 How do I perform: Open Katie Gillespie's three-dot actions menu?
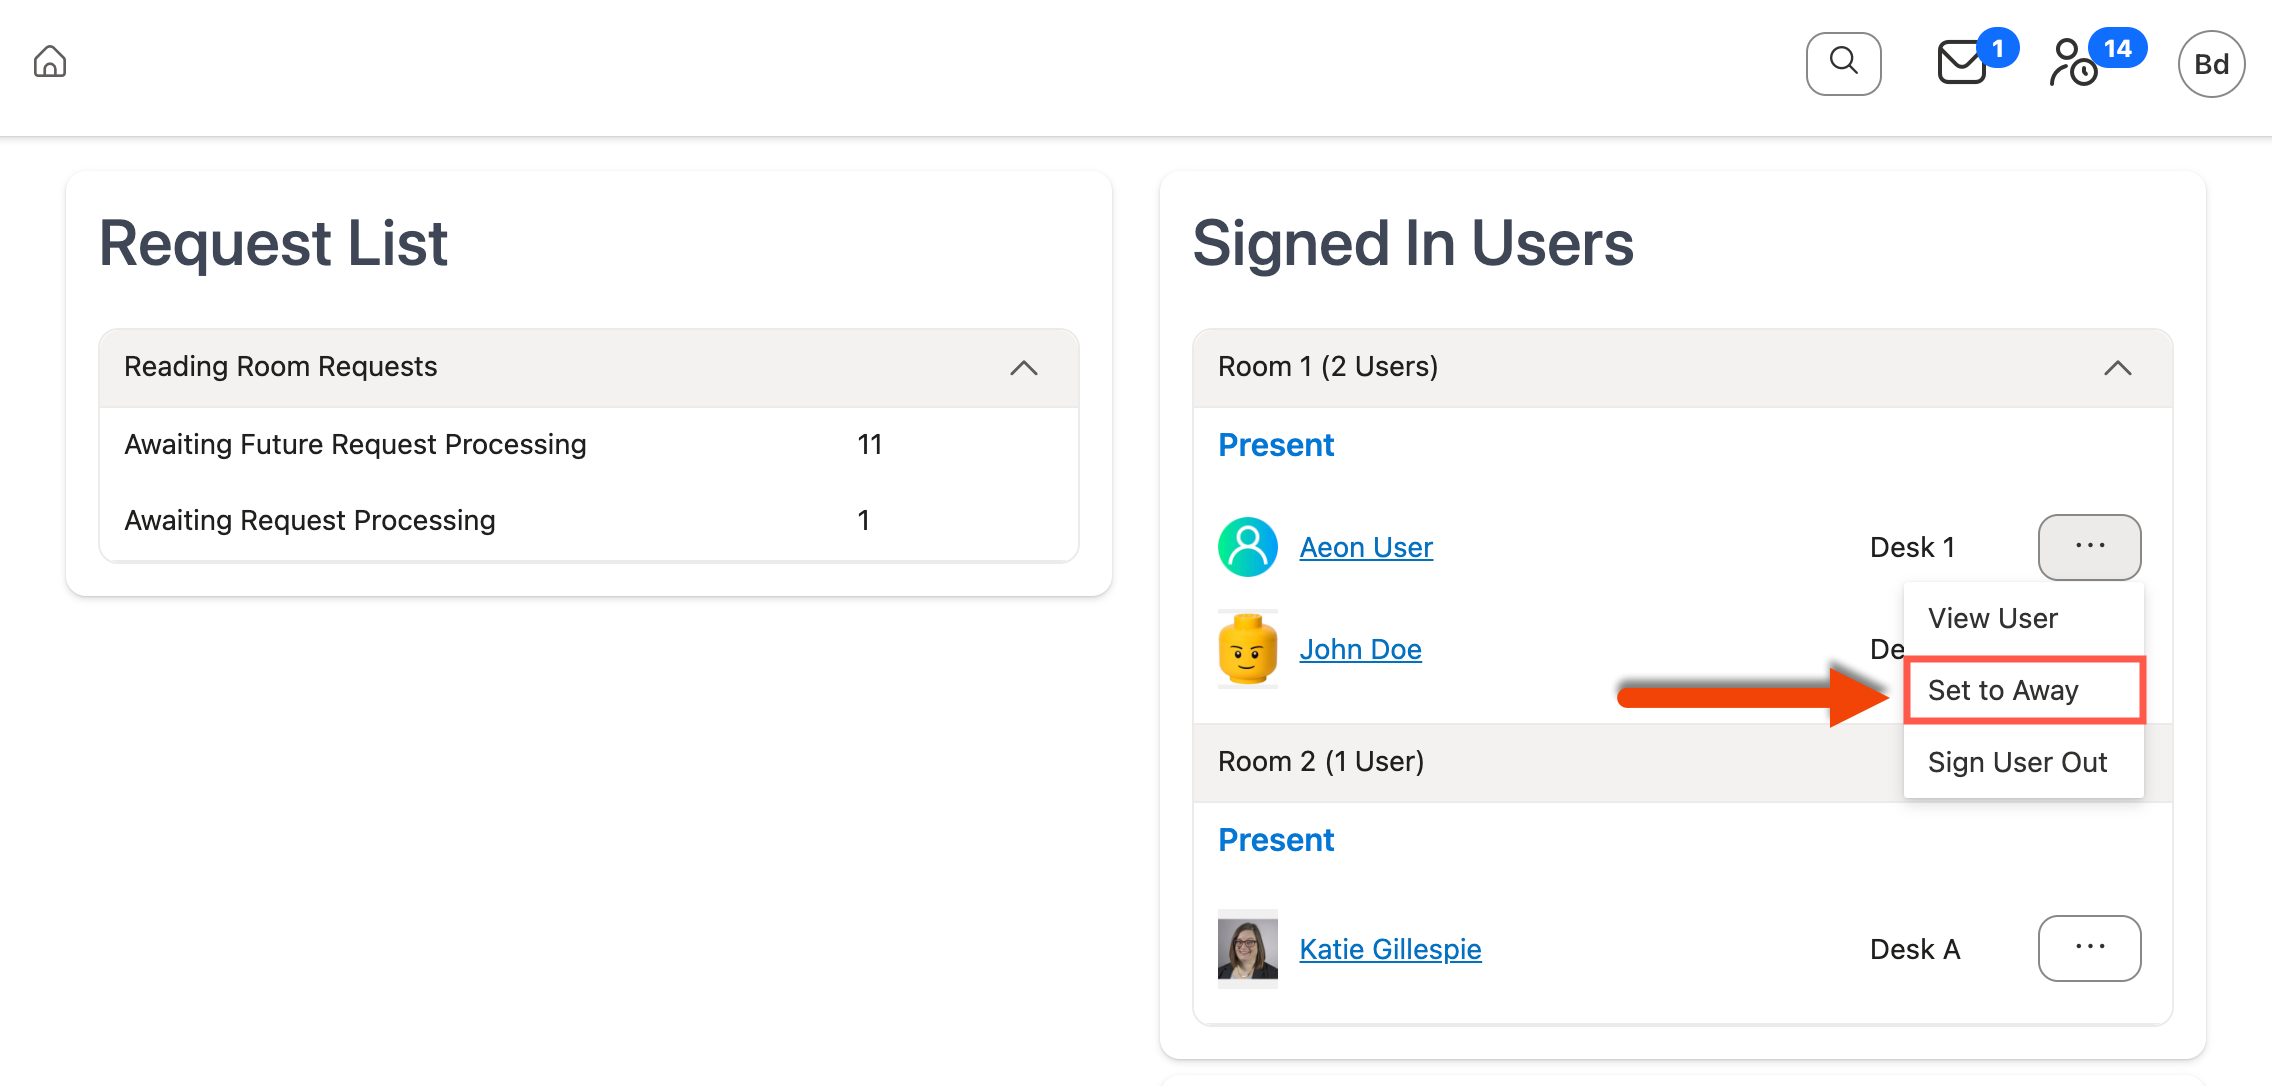2089,948
